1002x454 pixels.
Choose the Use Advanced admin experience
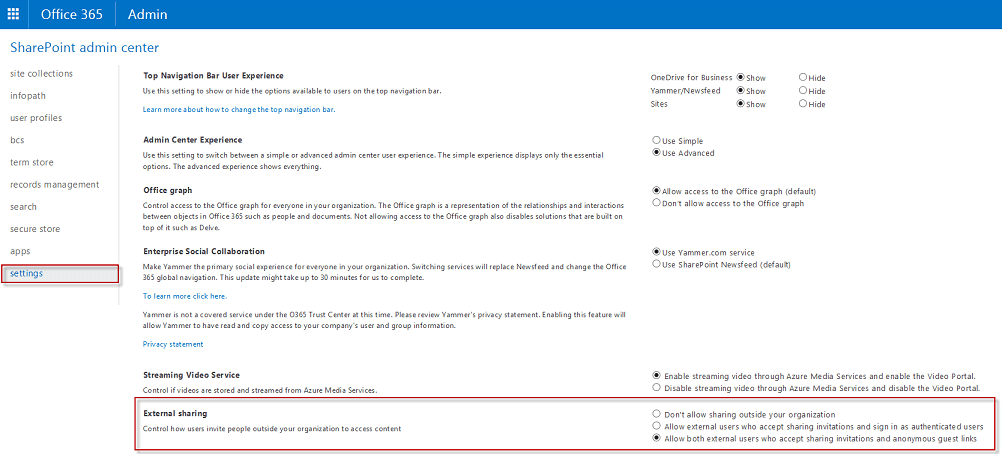point(656,153)
